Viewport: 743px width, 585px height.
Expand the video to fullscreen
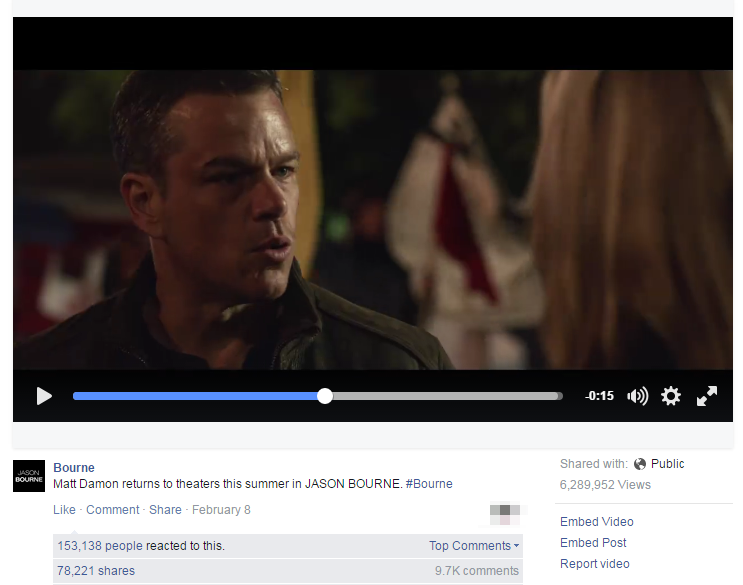point(707,396)
